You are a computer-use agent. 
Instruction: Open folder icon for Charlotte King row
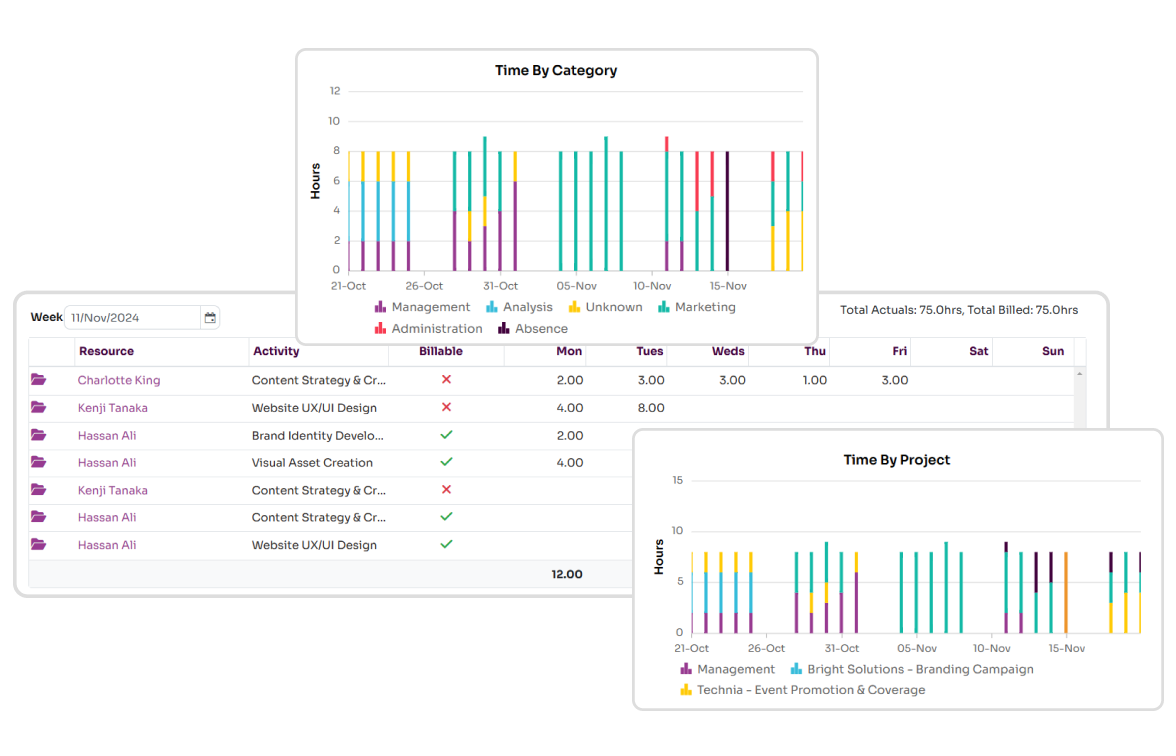coord(38,380)
